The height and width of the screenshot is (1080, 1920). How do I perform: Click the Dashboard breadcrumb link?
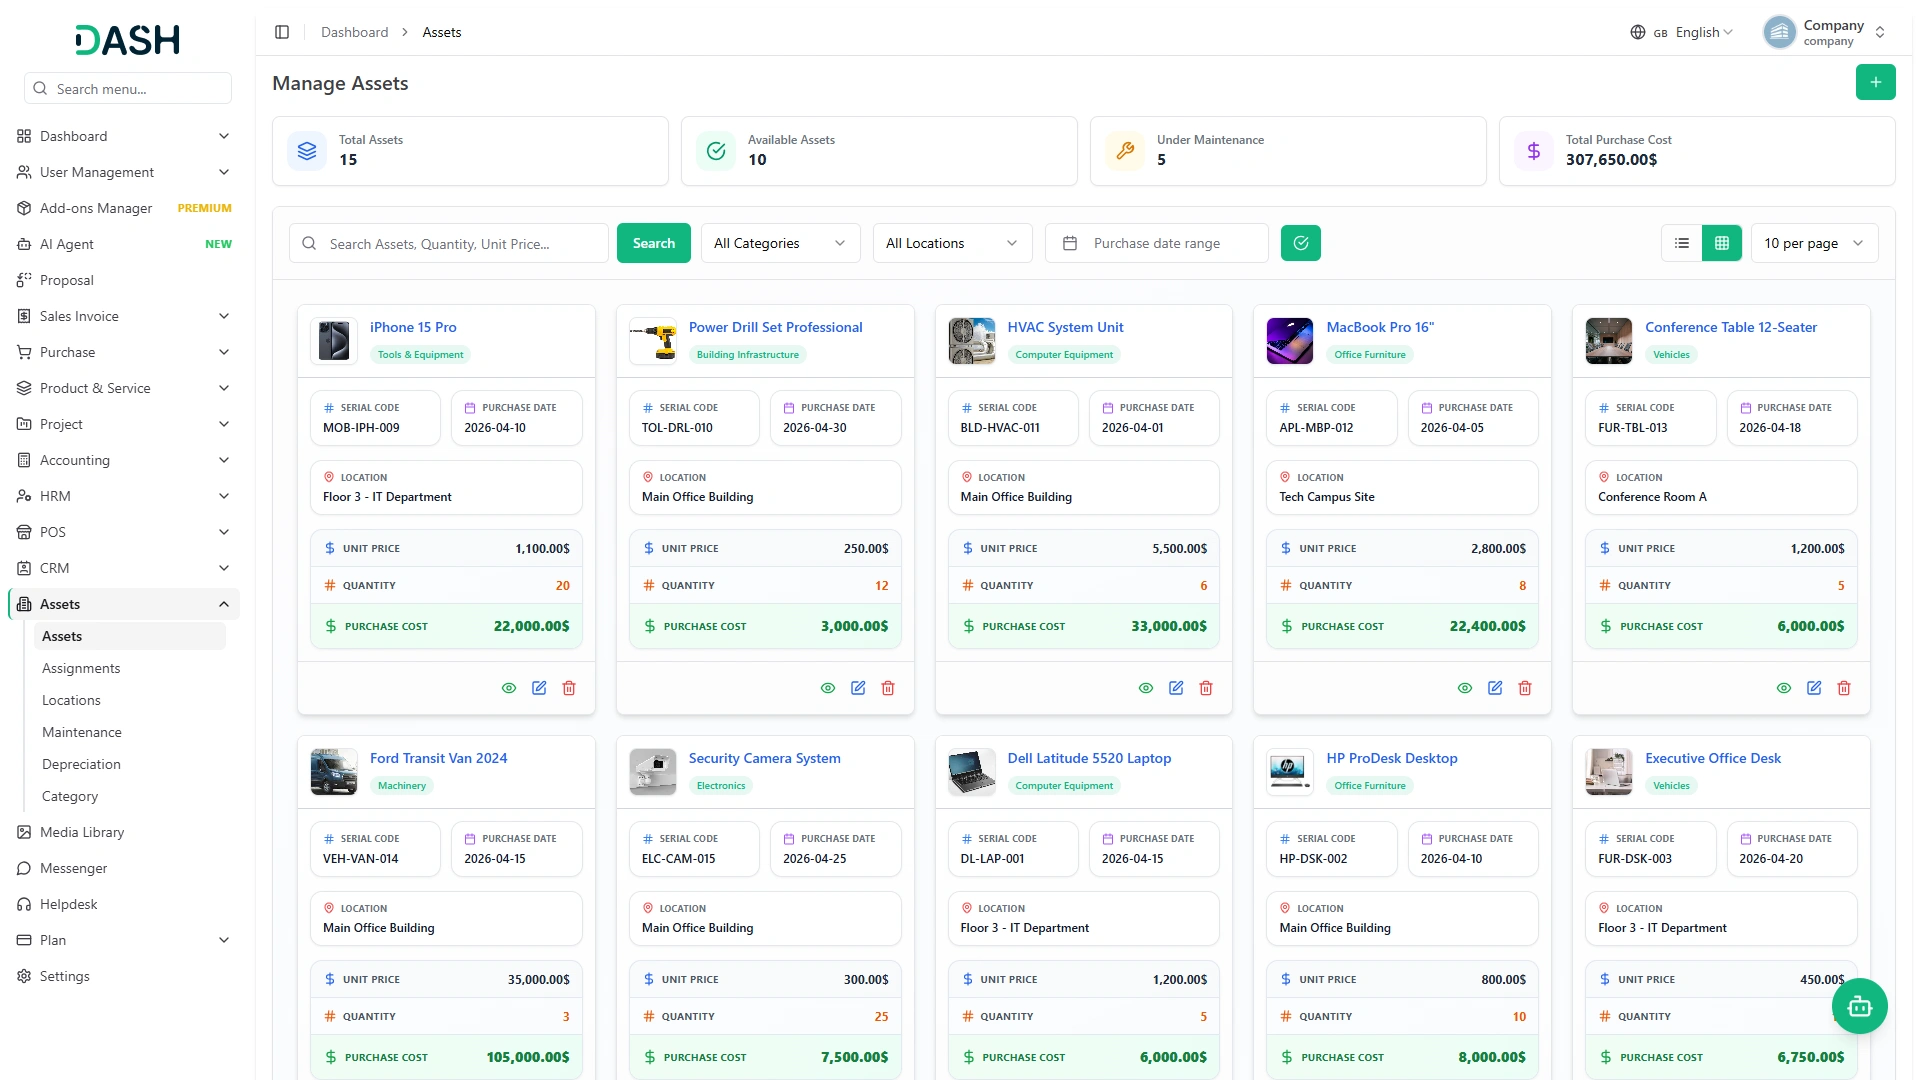click(x=354, y=32)
